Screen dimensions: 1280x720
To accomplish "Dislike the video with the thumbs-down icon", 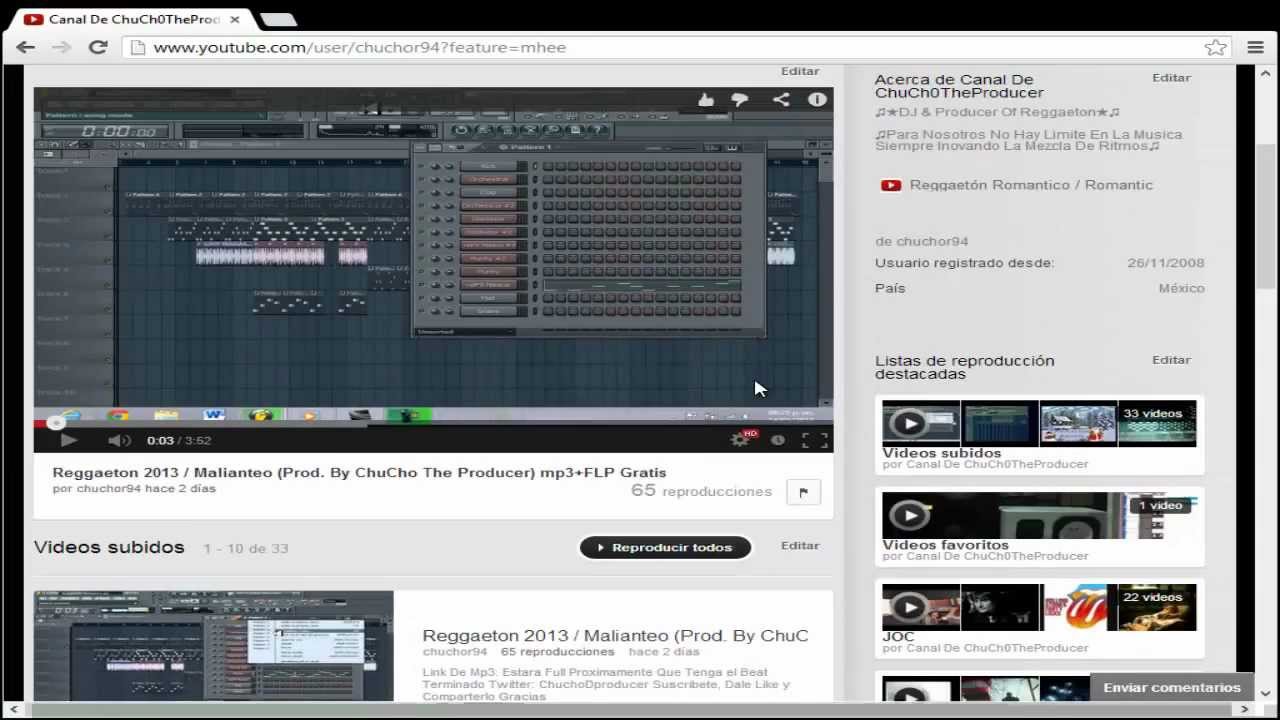I will [x=740, y=99].
